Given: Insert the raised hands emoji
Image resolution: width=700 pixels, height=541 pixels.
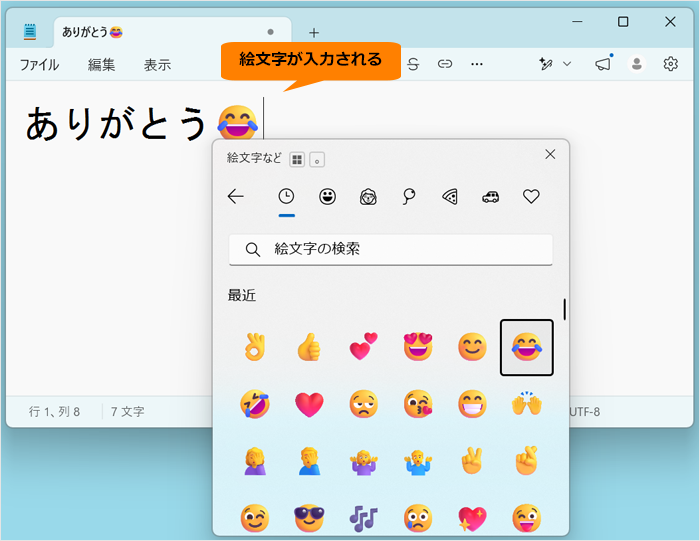Looking at the screenshot, I should (527, 404).
